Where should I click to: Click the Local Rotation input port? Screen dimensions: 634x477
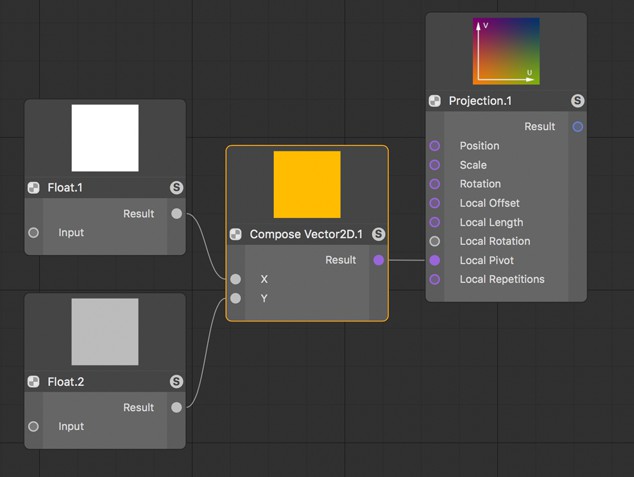[x=435, y=241]
